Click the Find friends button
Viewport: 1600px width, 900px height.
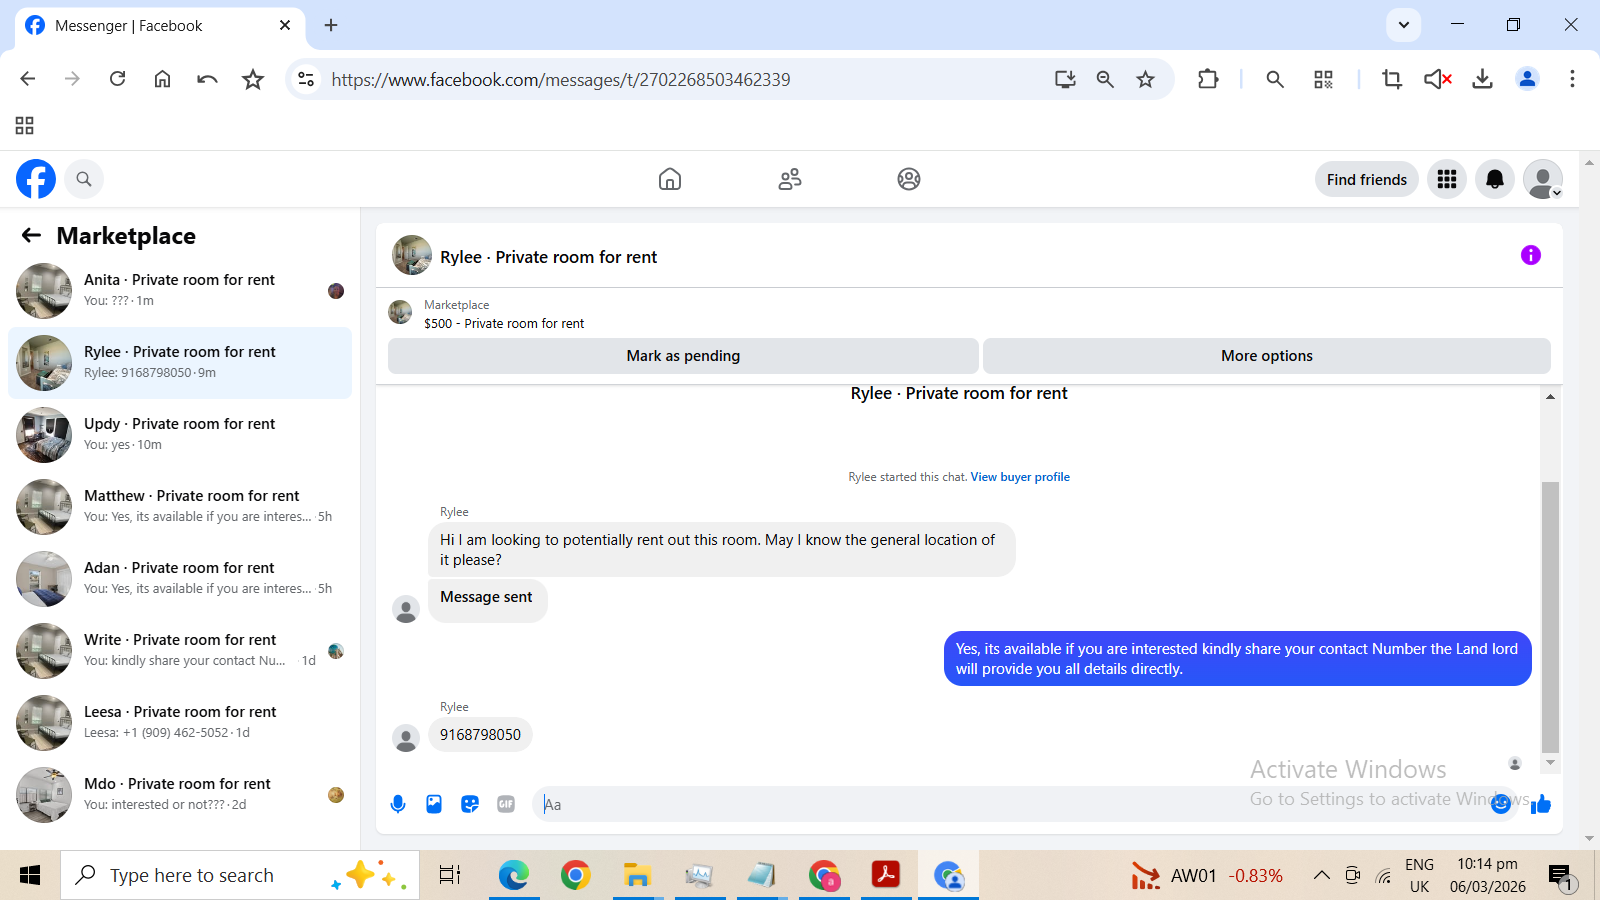[1367, 179]
